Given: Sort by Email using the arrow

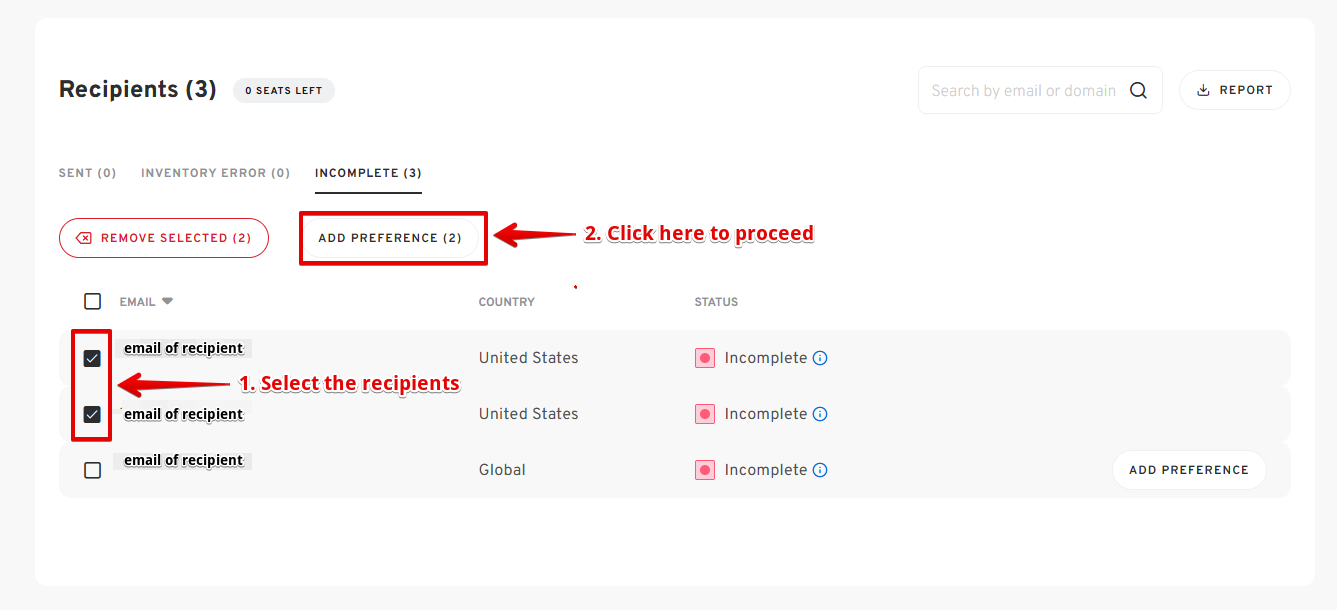Looking at the screenshot, I should click(168, 301).
